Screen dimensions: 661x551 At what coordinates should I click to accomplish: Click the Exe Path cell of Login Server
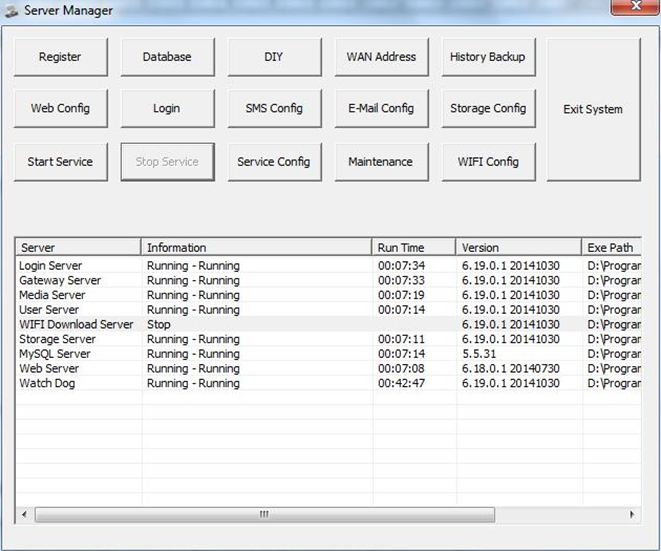tap(614, 266)
